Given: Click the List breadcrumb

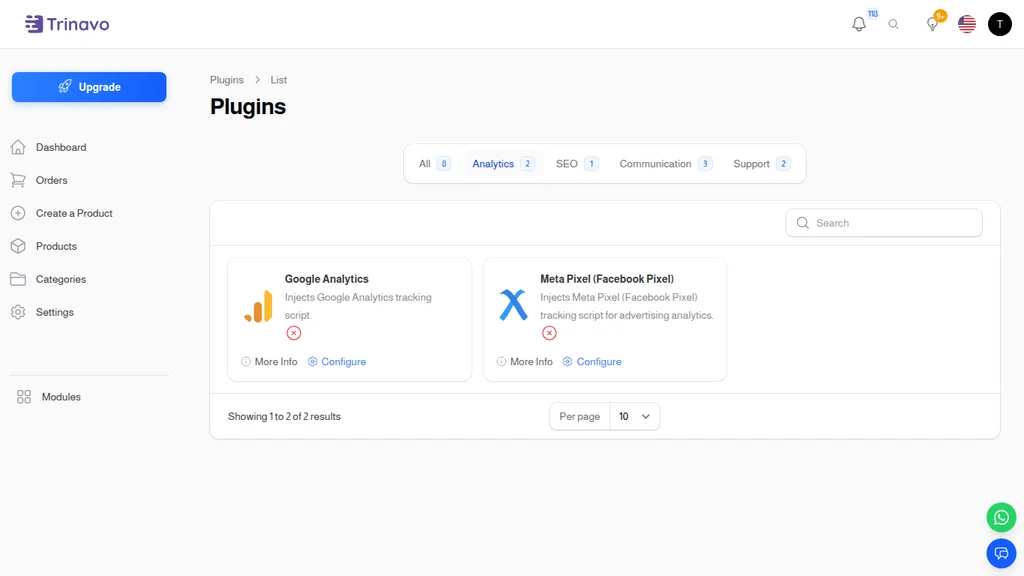Looking at the screenshot, I should (279, 80).
